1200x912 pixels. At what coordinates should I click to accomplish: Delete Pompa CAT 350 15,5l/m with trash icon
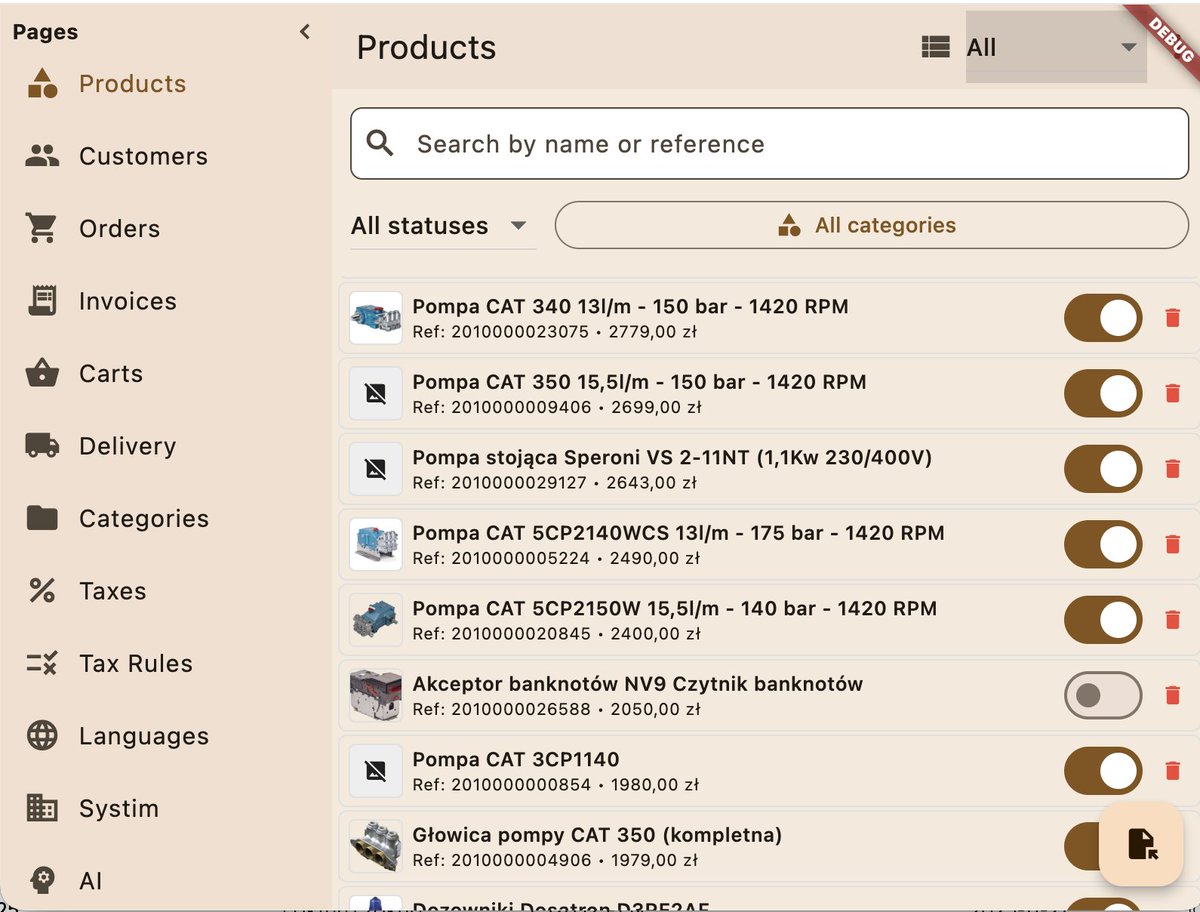pyautogui.click(x=1173, y=393)
